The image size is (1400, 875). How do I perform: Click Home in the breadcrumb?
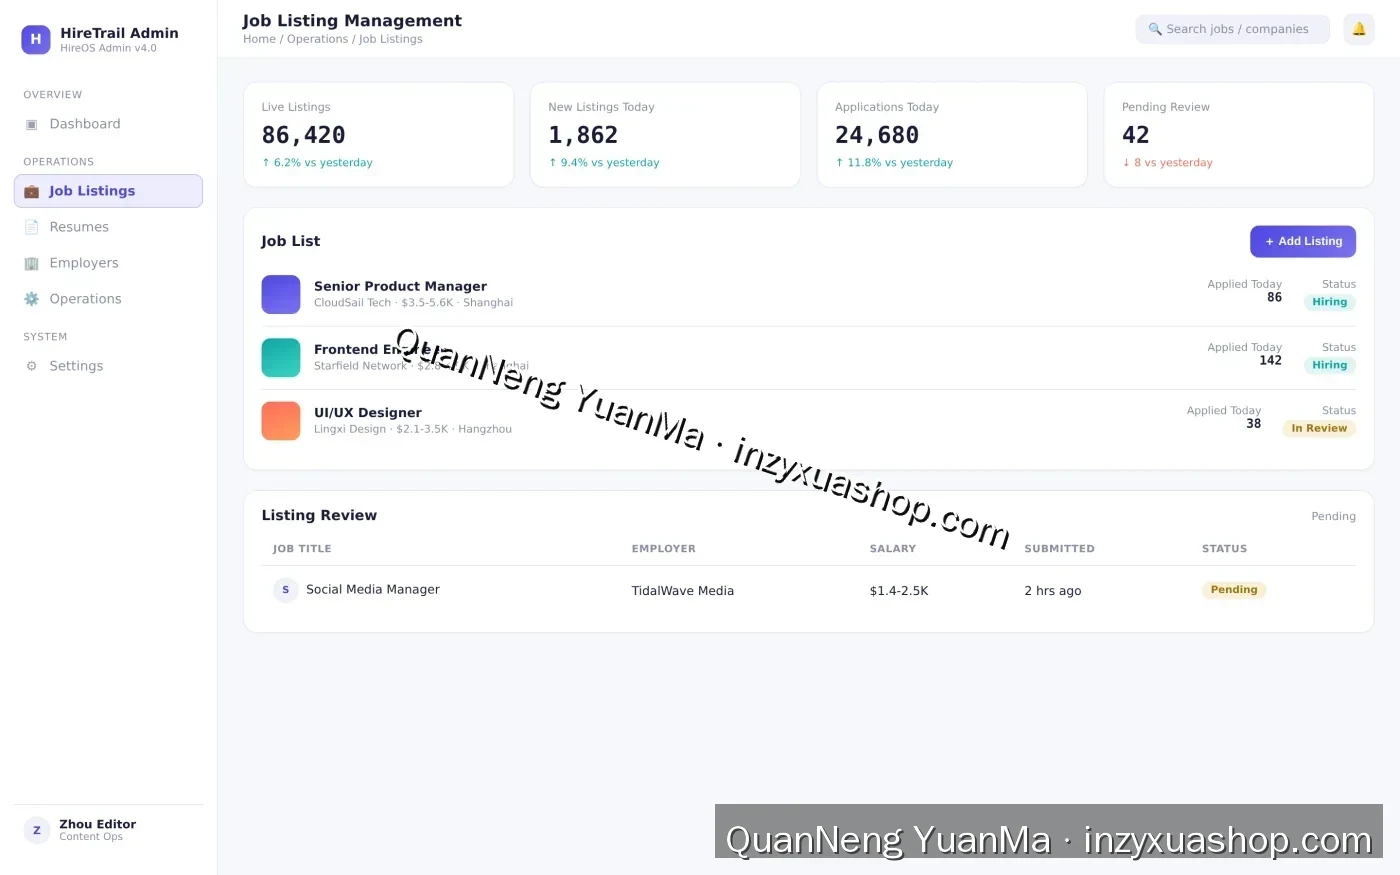[259, 39]
